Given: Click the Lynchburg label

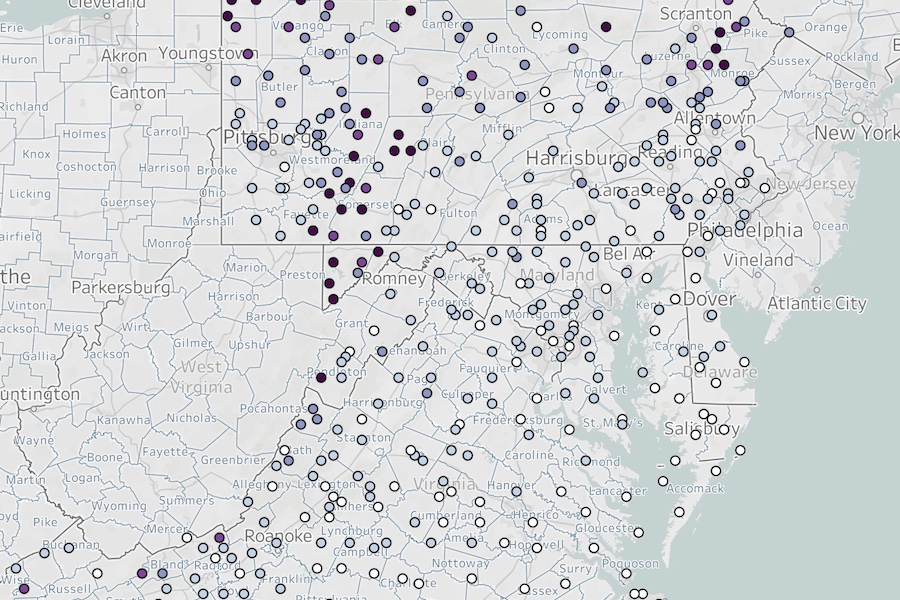Looking at the screenshot, I should click(354, 531).
